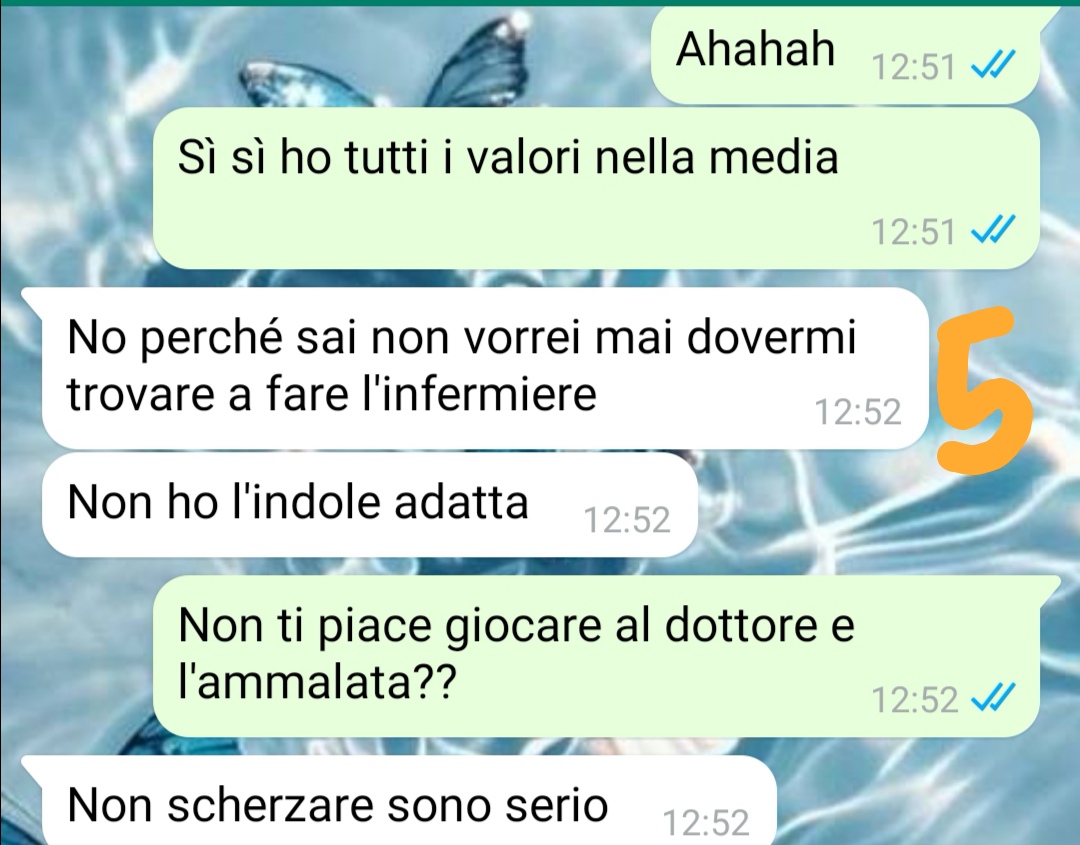
Task: Click 12:52 timestamp on 'indole adatta' message
Action: coord(627,520)
